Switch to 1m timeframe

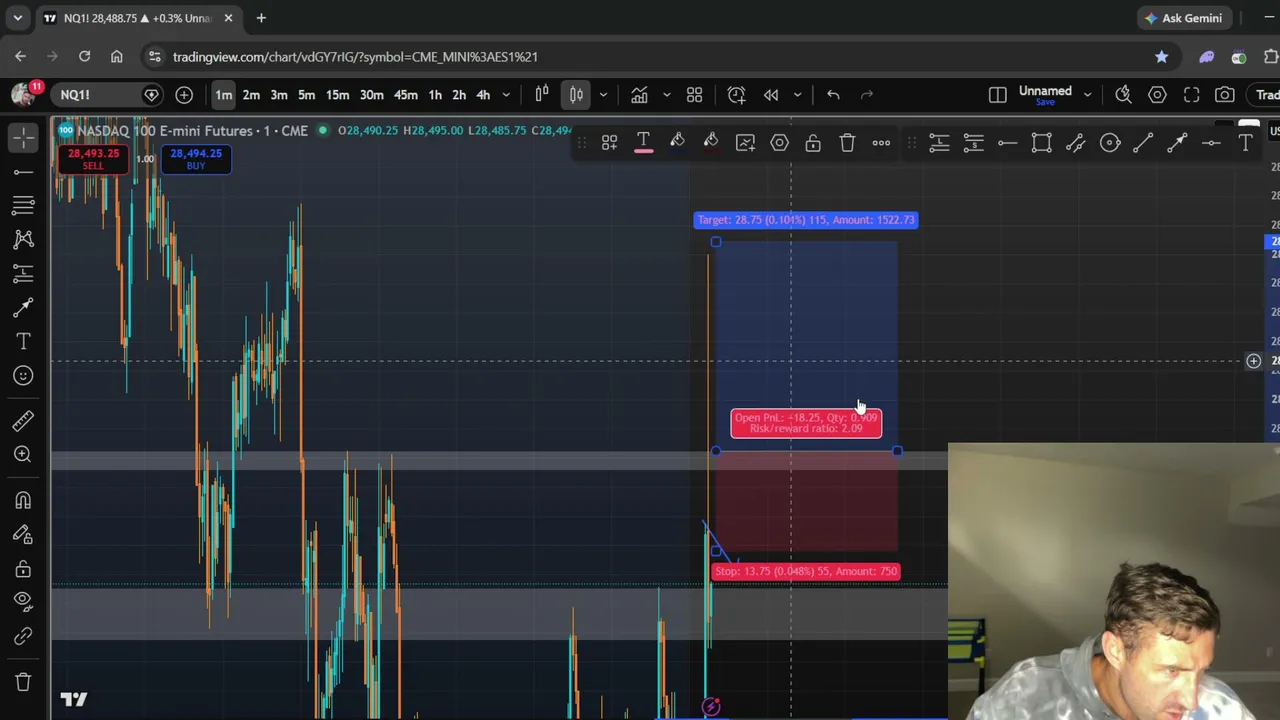[223, 95]
